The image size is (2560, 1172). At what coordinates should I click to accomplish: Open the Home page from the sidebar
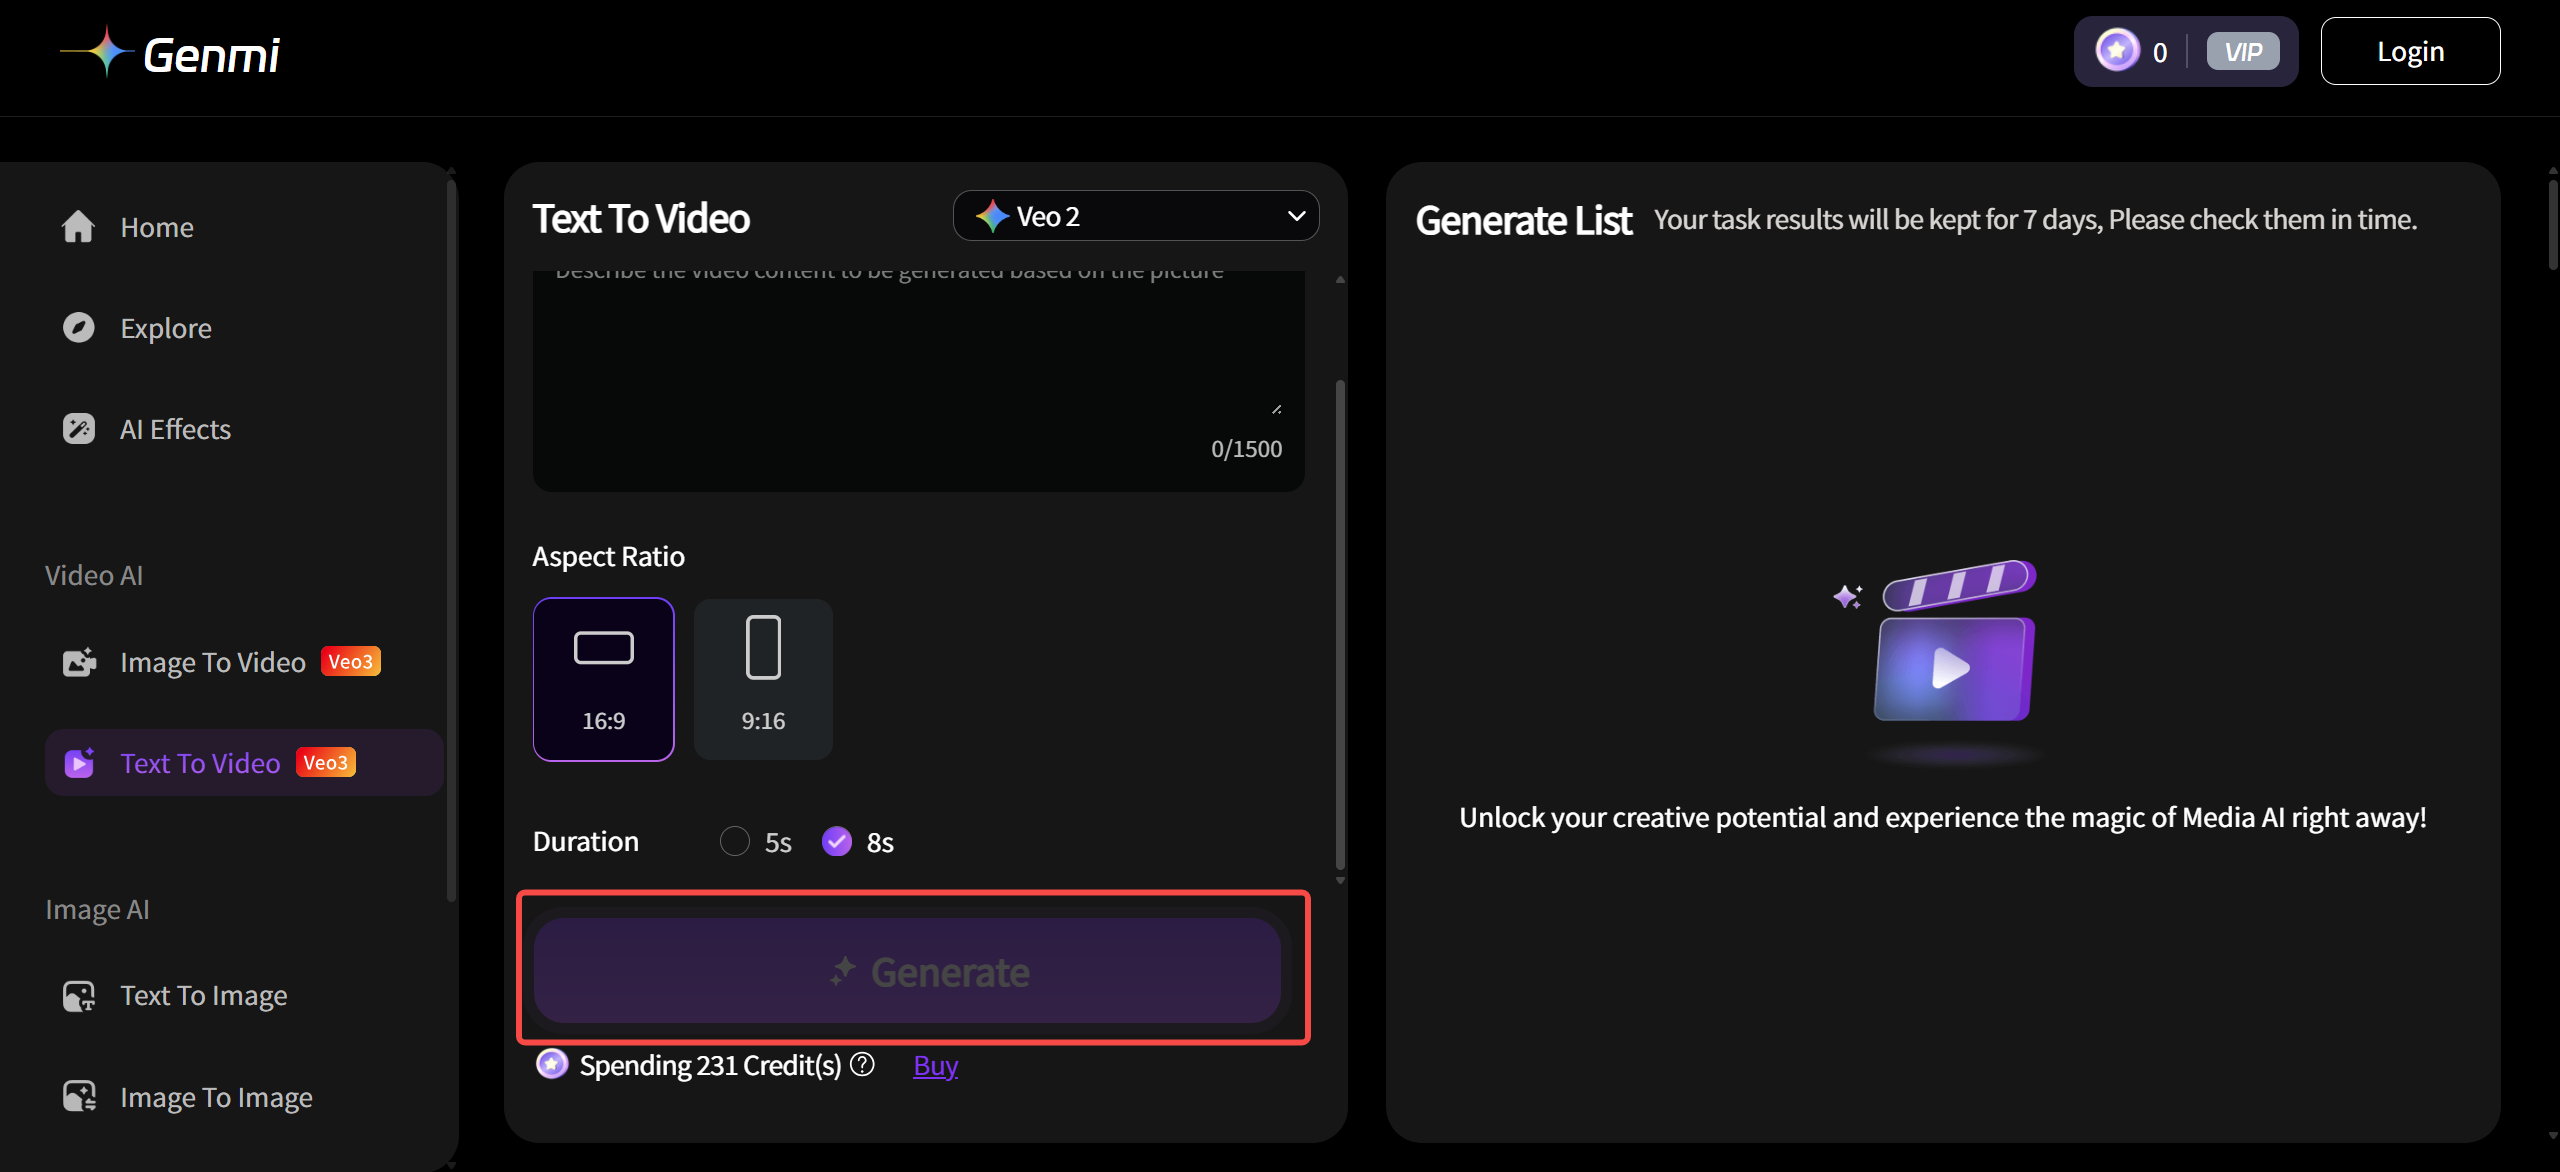[156, 226]
